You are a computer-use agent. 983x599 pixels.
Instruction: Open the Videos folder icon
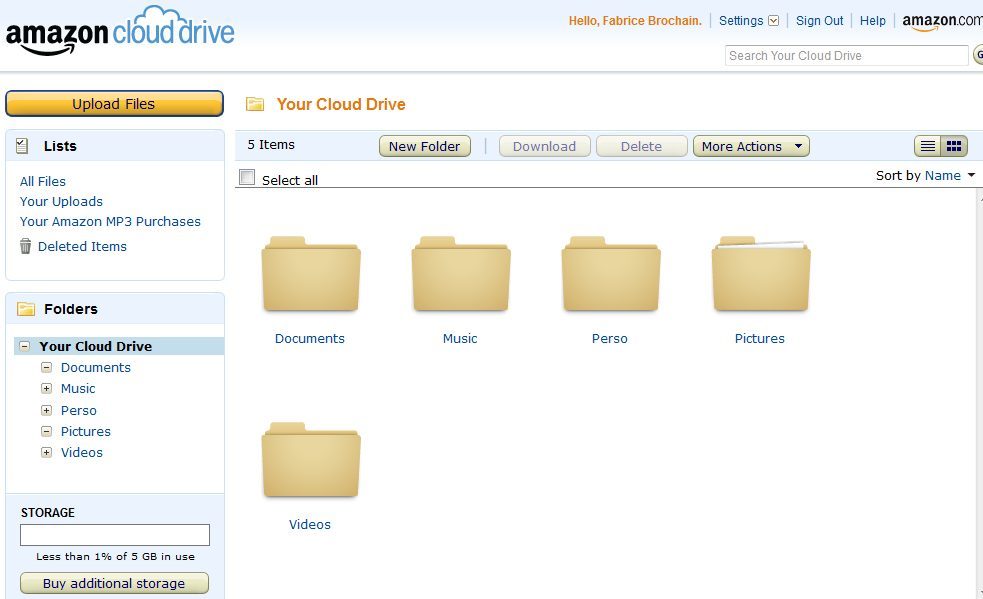(x=310, y=461)
